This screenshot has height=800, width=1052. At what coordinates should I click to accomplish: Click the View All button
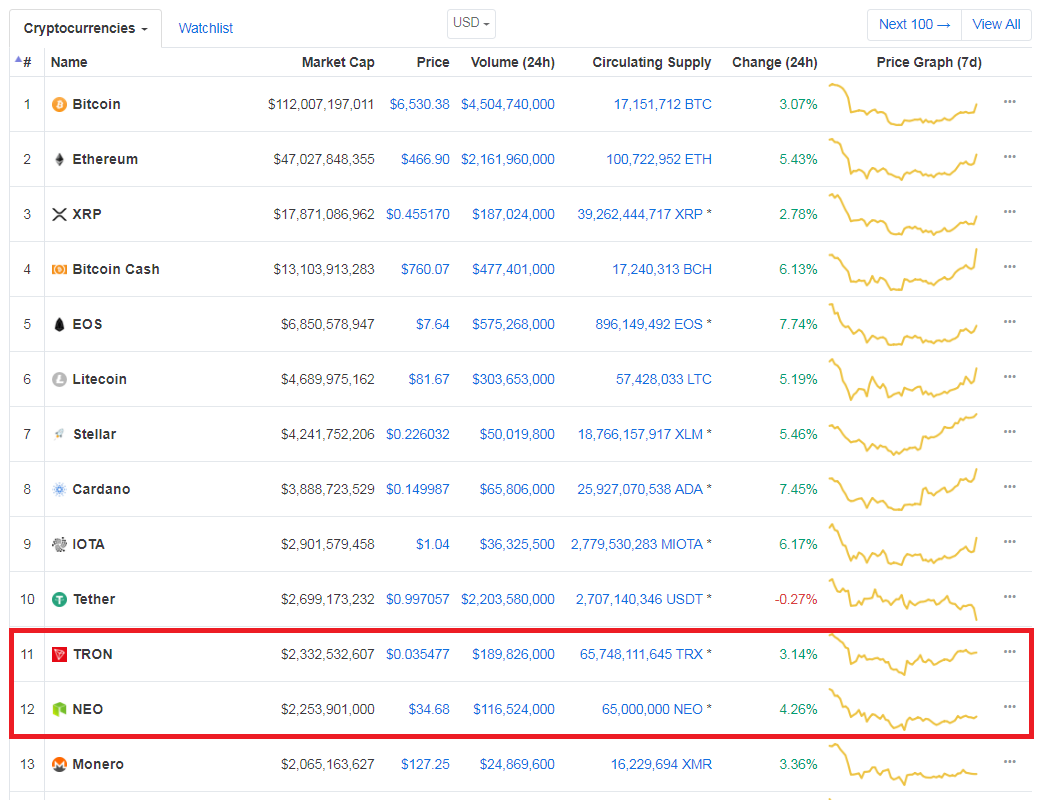click(996, 24)
